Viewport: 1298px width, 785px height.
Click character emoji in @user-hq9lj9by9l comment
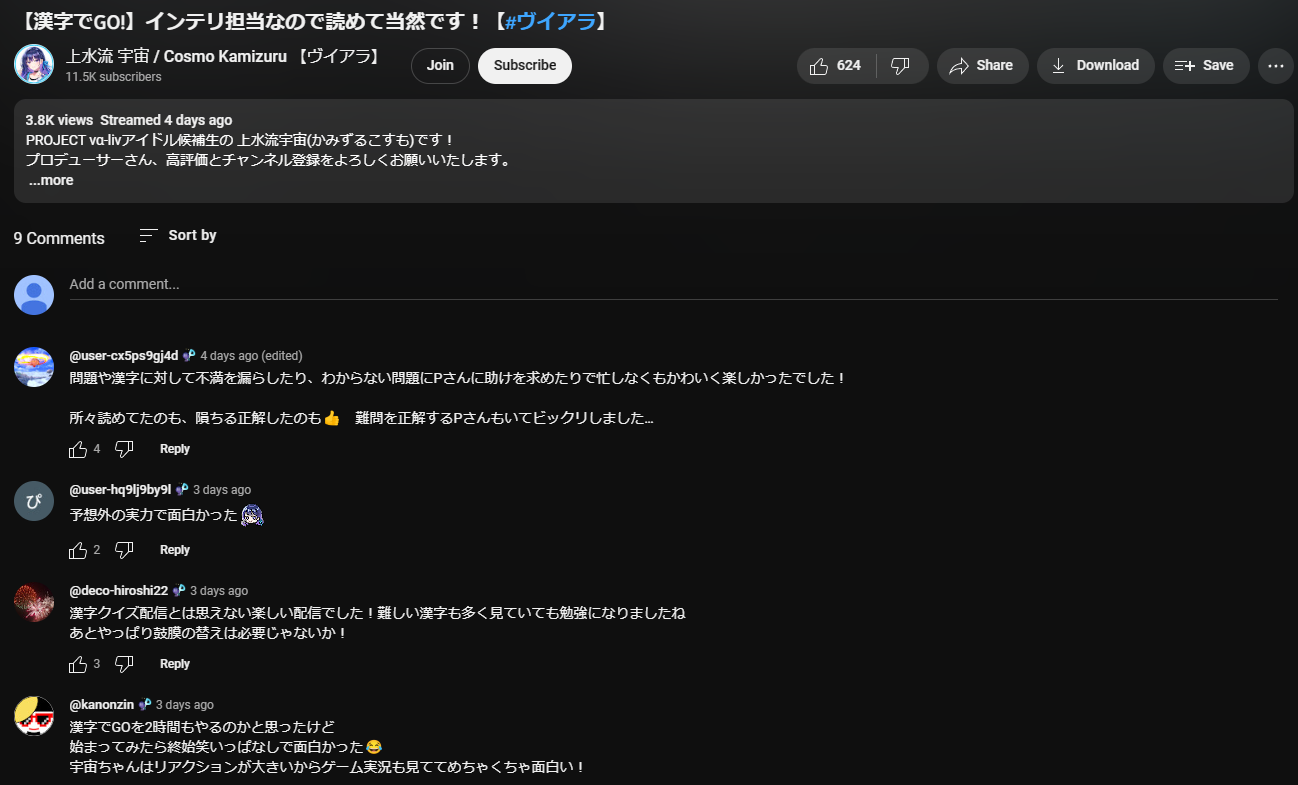coord(253,516)
